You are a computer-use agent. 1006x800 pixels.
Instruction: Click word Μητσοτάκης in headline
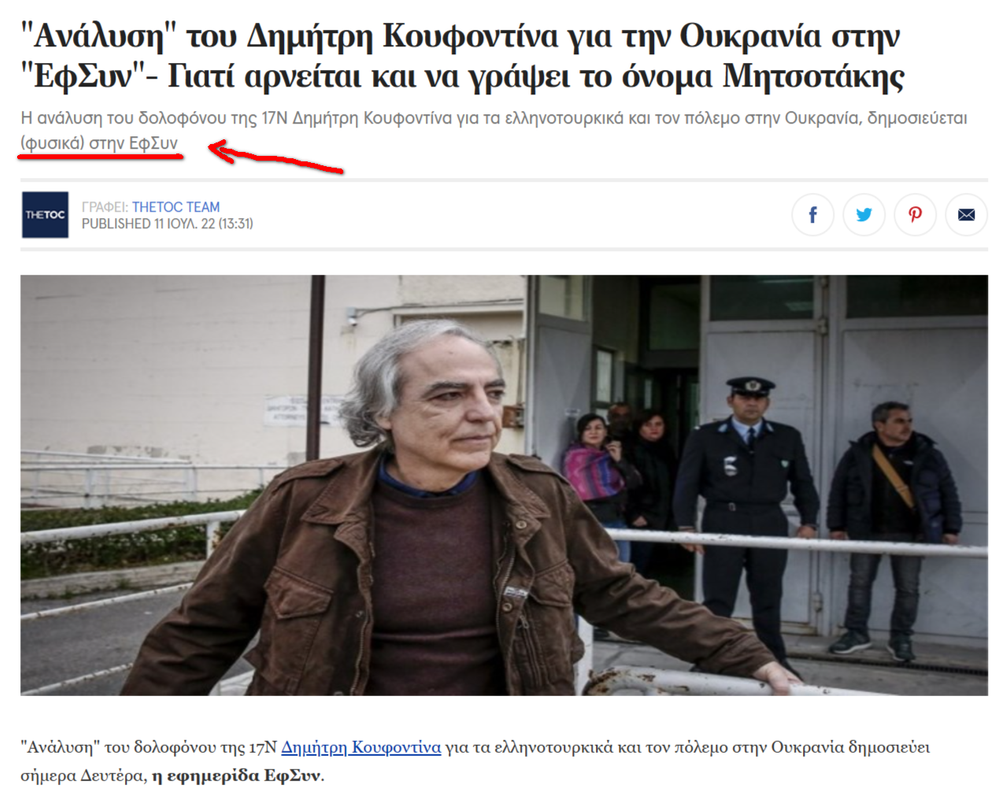[x=814, y=77]
